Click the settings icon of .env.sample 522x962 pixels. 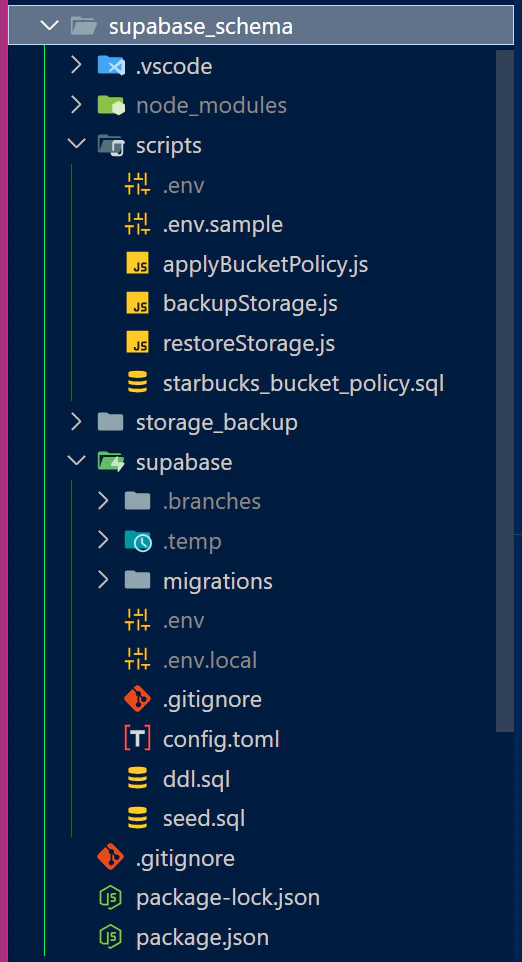[137, 224]
